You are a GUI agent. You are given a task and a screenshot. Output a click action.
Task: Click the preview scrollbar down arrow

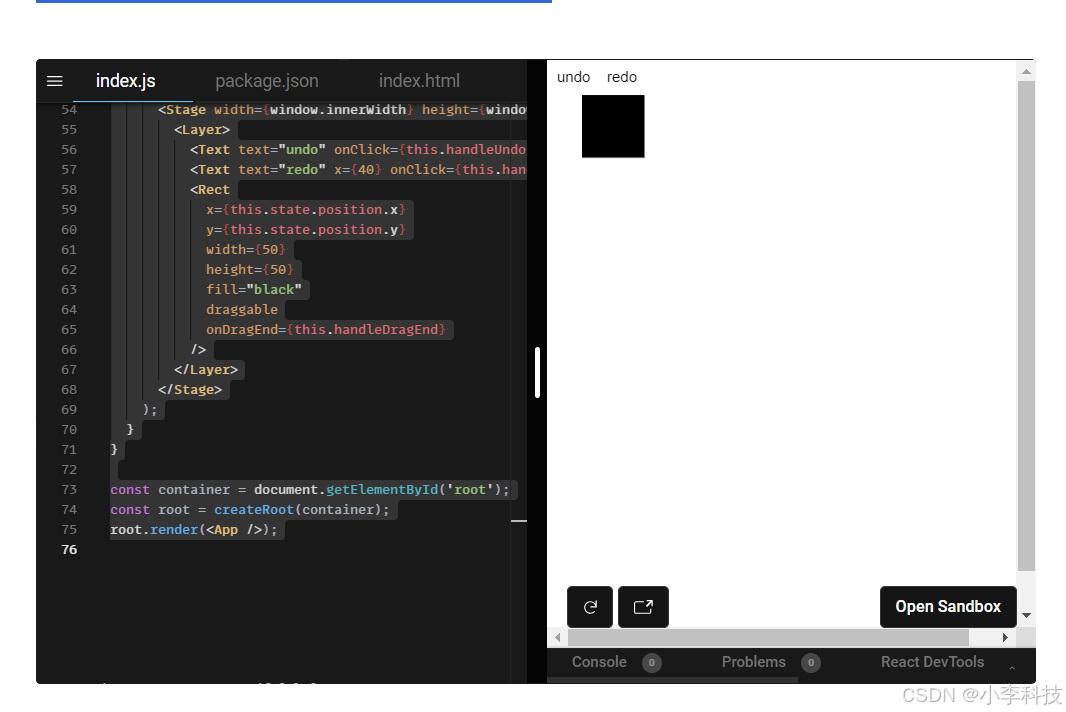pos(1026,615)
